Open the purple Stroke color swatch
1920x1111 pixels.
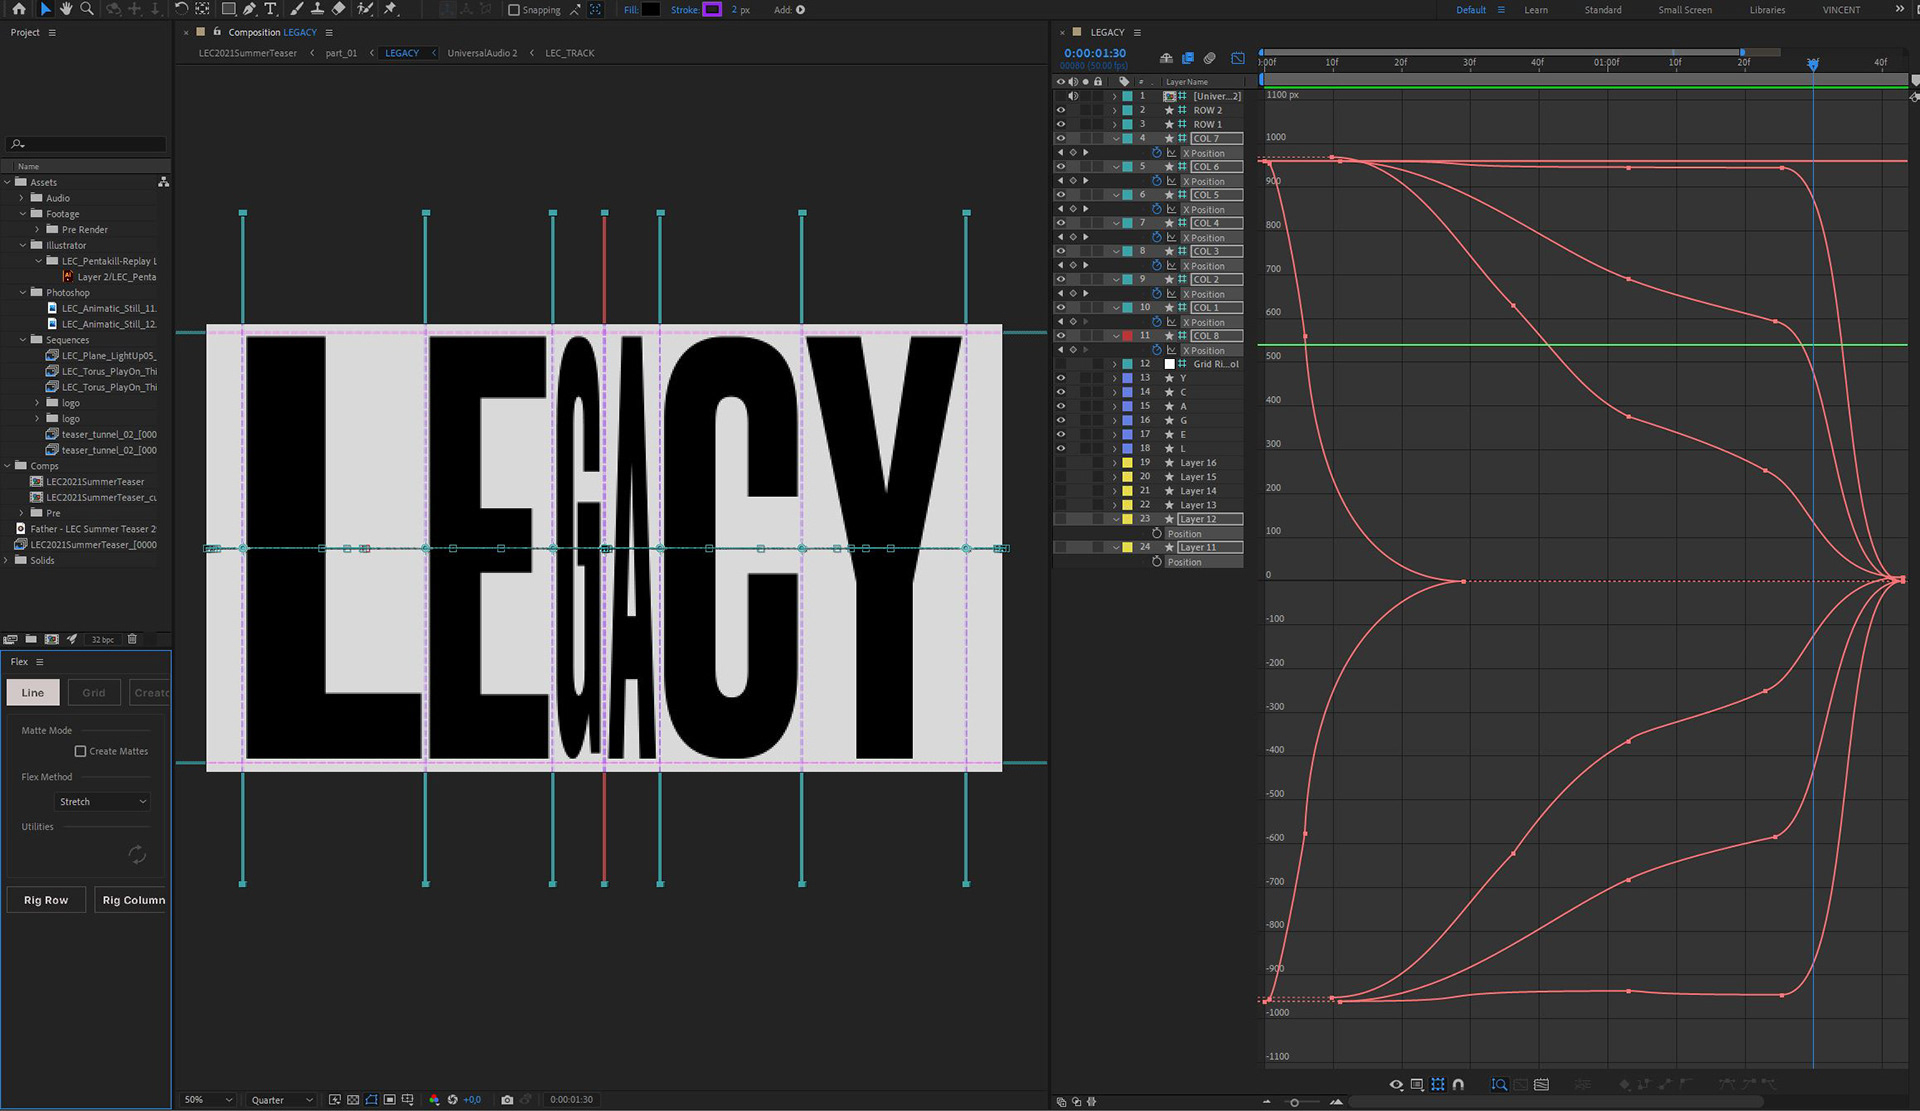point(712,10)
